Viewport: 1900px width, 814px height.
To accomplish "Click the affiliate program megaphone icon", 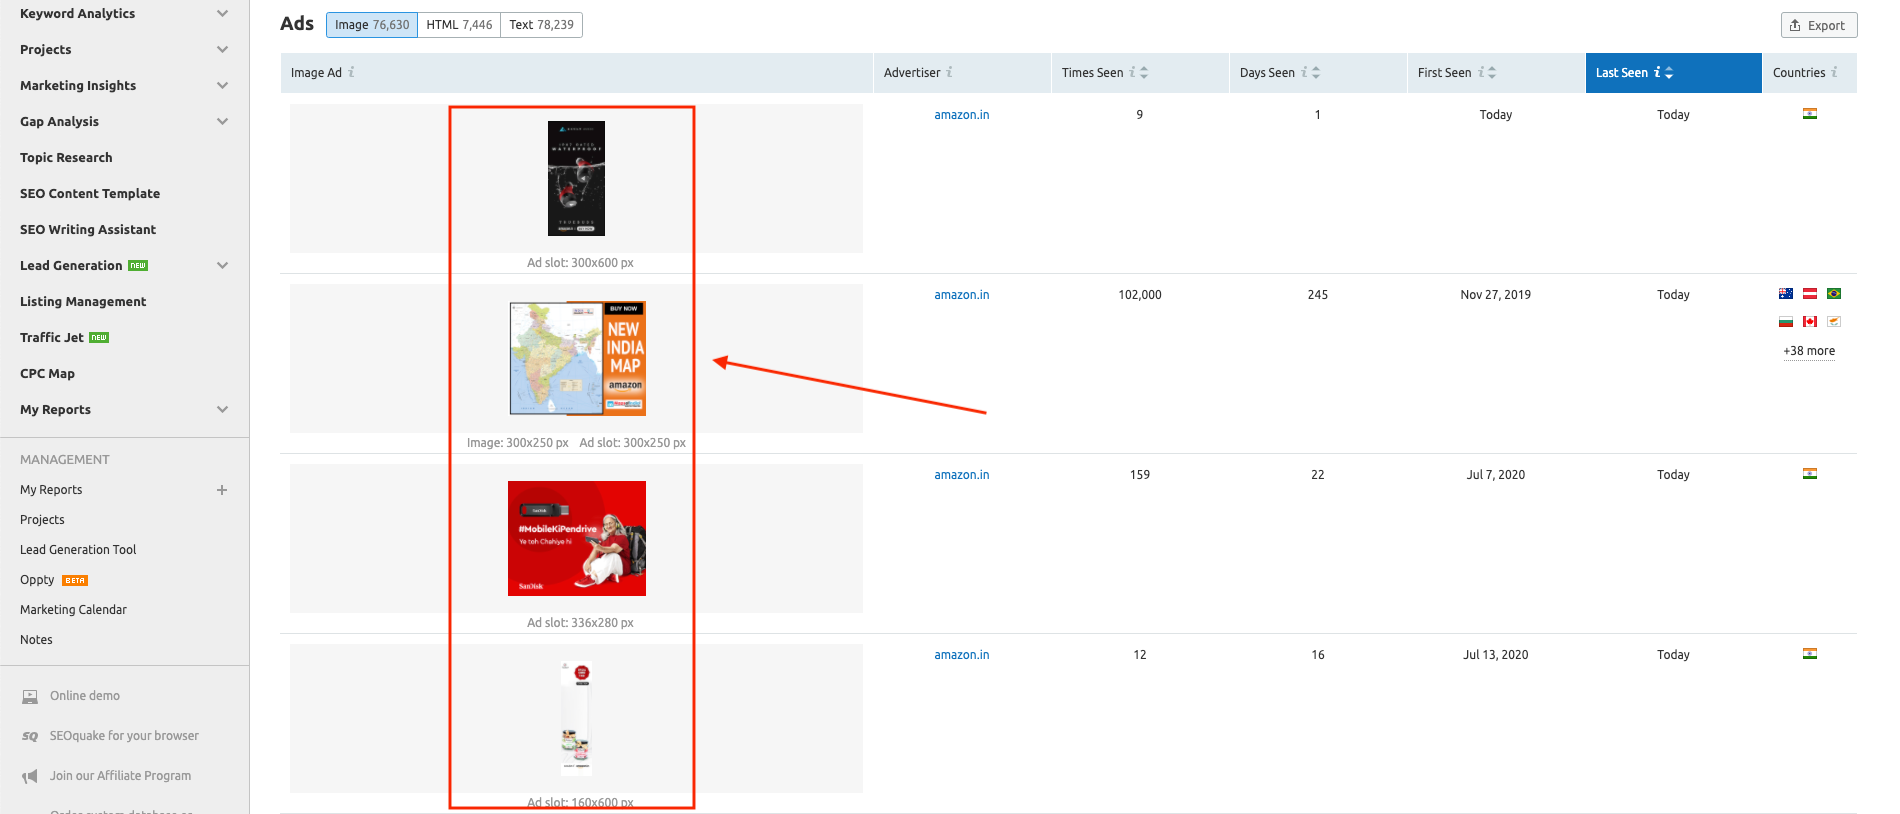I will click(30, 776).
